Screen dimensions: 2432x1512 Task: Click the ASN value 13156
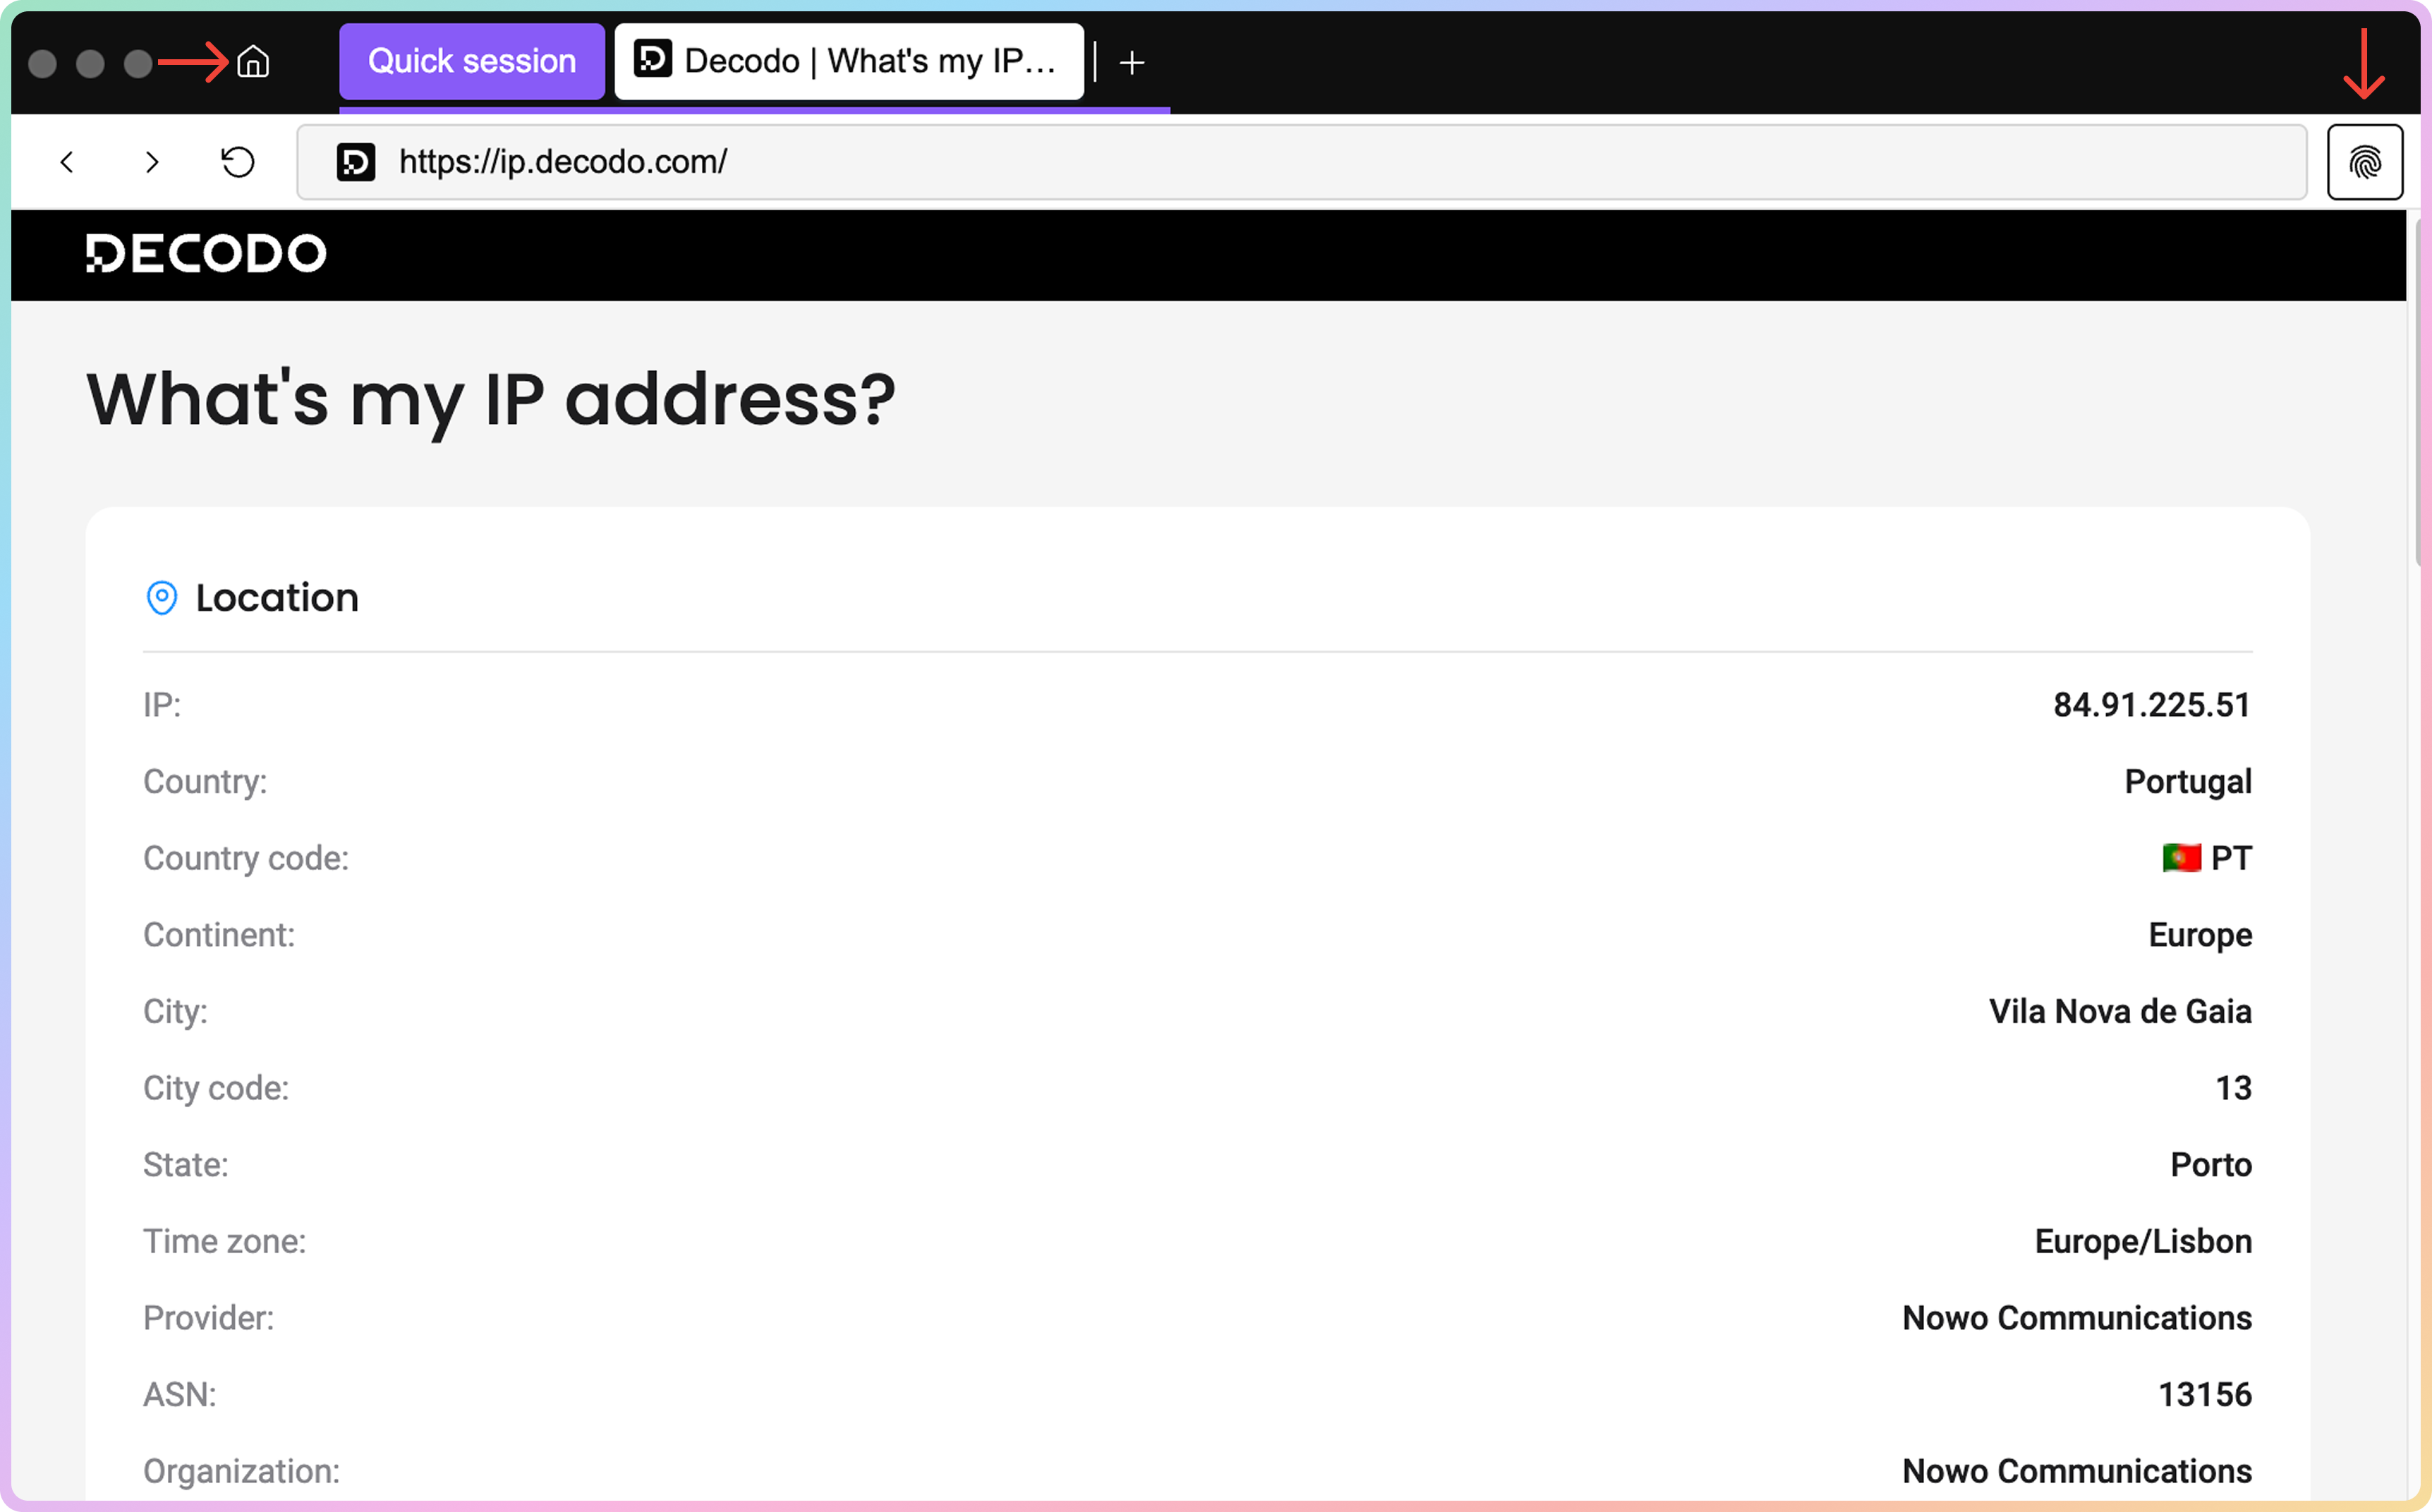coord(2205,1395)
